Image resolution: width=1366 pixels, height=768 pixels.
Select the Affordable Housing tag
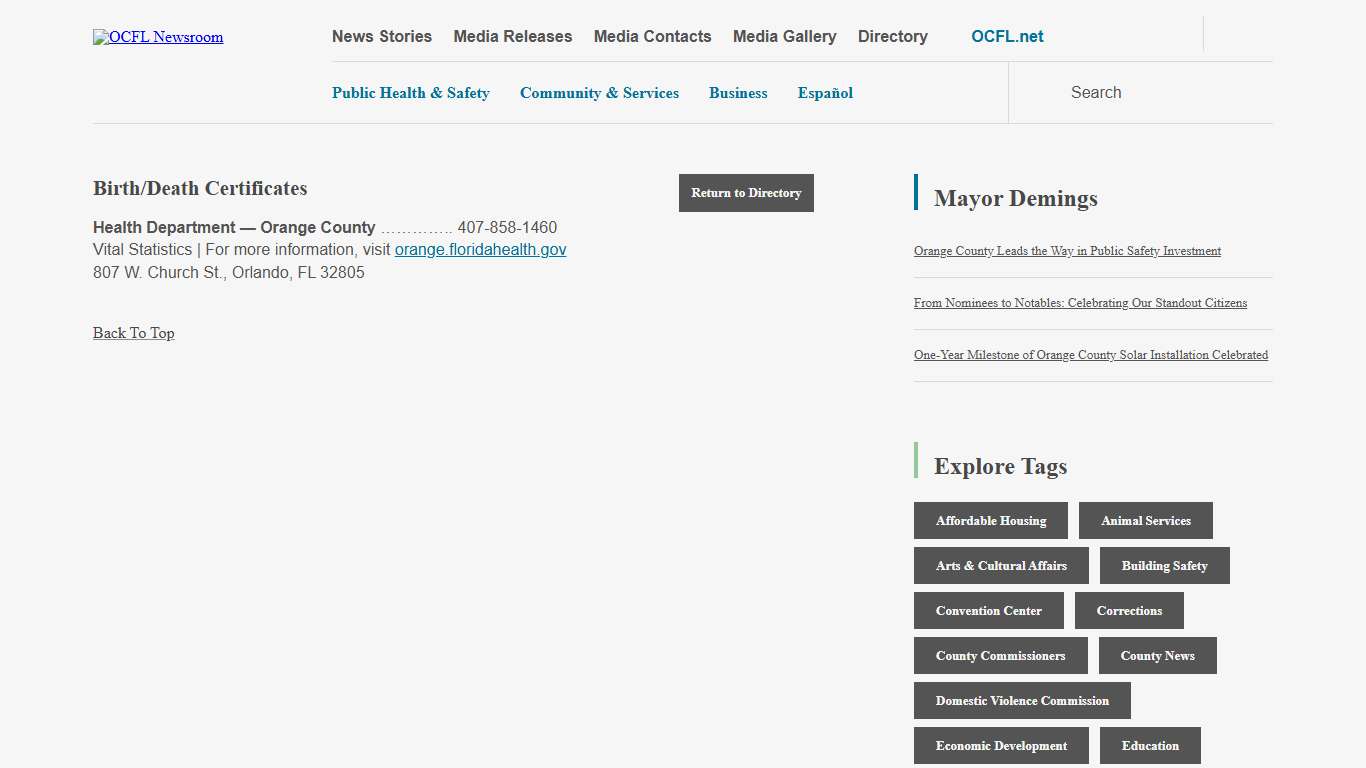pos(990,521)
